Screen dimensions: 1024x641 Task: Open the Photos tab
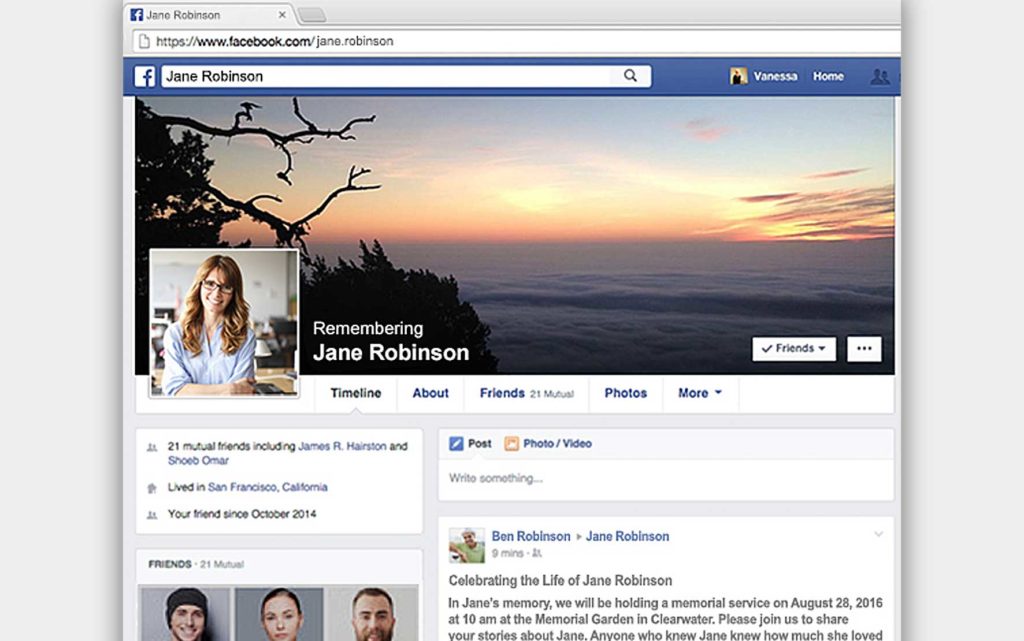625,393
